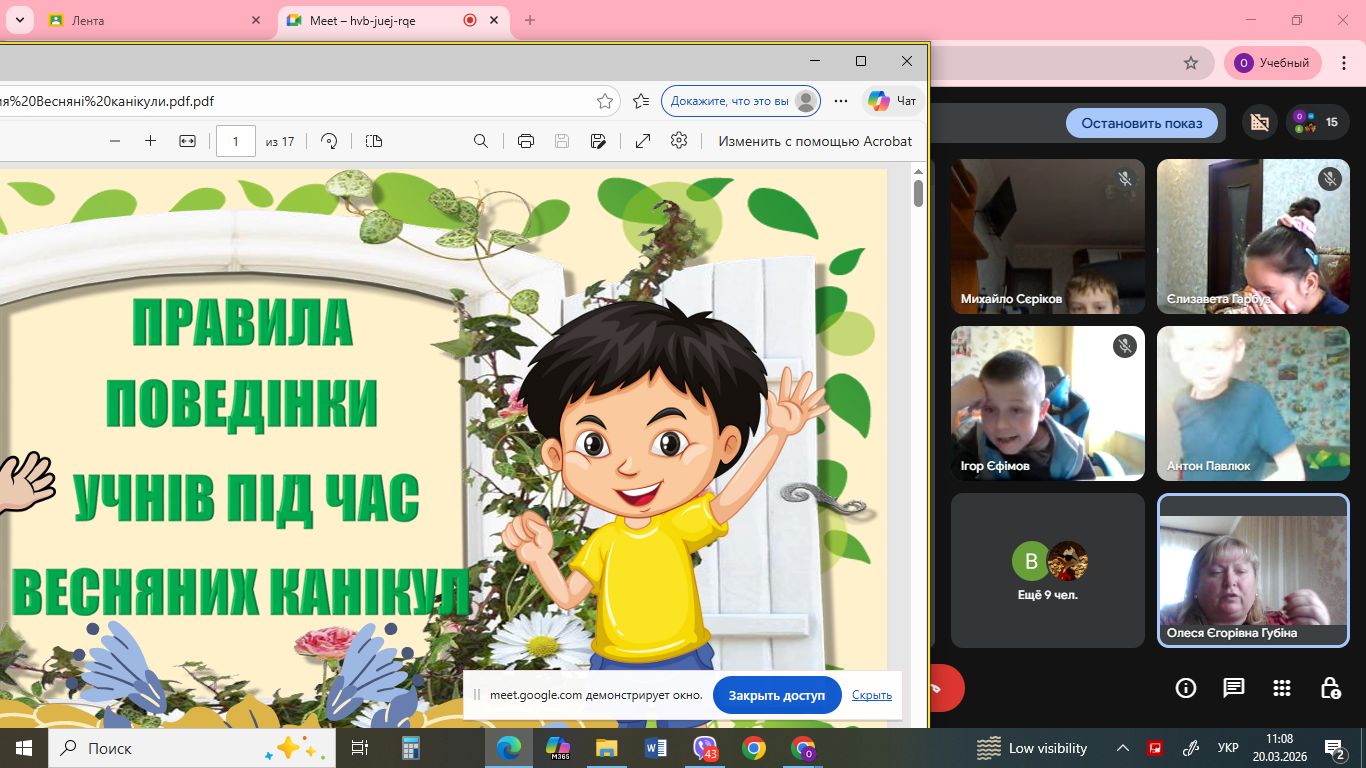The height and width of the screenshot is (768, 1366).
Task: Click the PDF print icon
Action: (x=526, y=141)
